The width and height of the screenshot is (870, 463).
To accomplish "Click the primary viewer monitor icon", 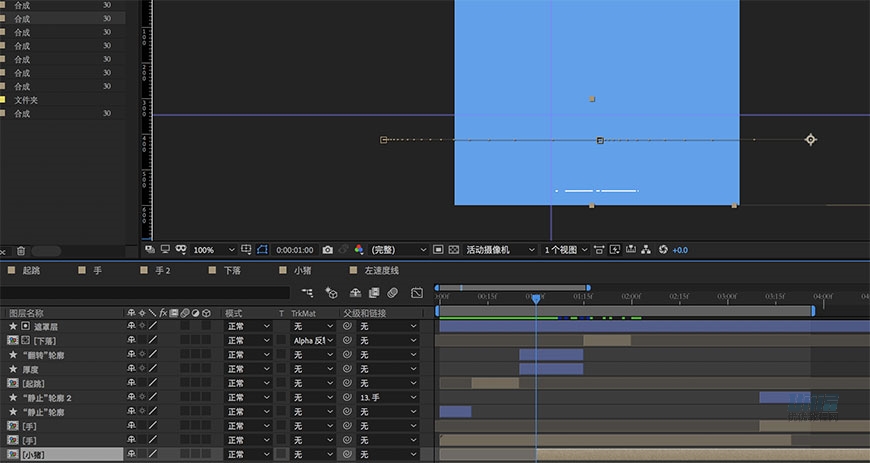I will pyautogui.click(x=165, y=249).
